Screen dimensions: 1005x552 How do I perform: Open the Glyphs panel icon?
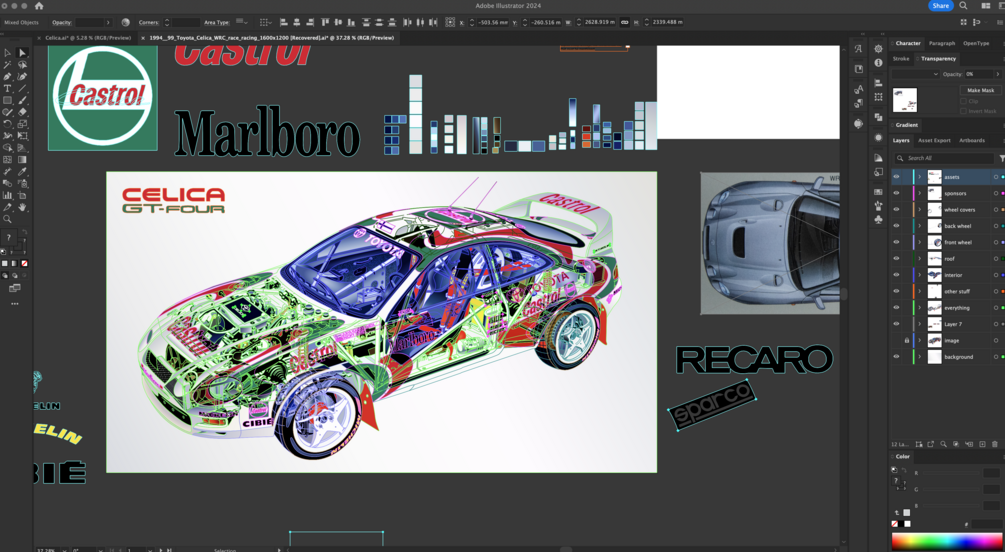(x=858, y=49)
